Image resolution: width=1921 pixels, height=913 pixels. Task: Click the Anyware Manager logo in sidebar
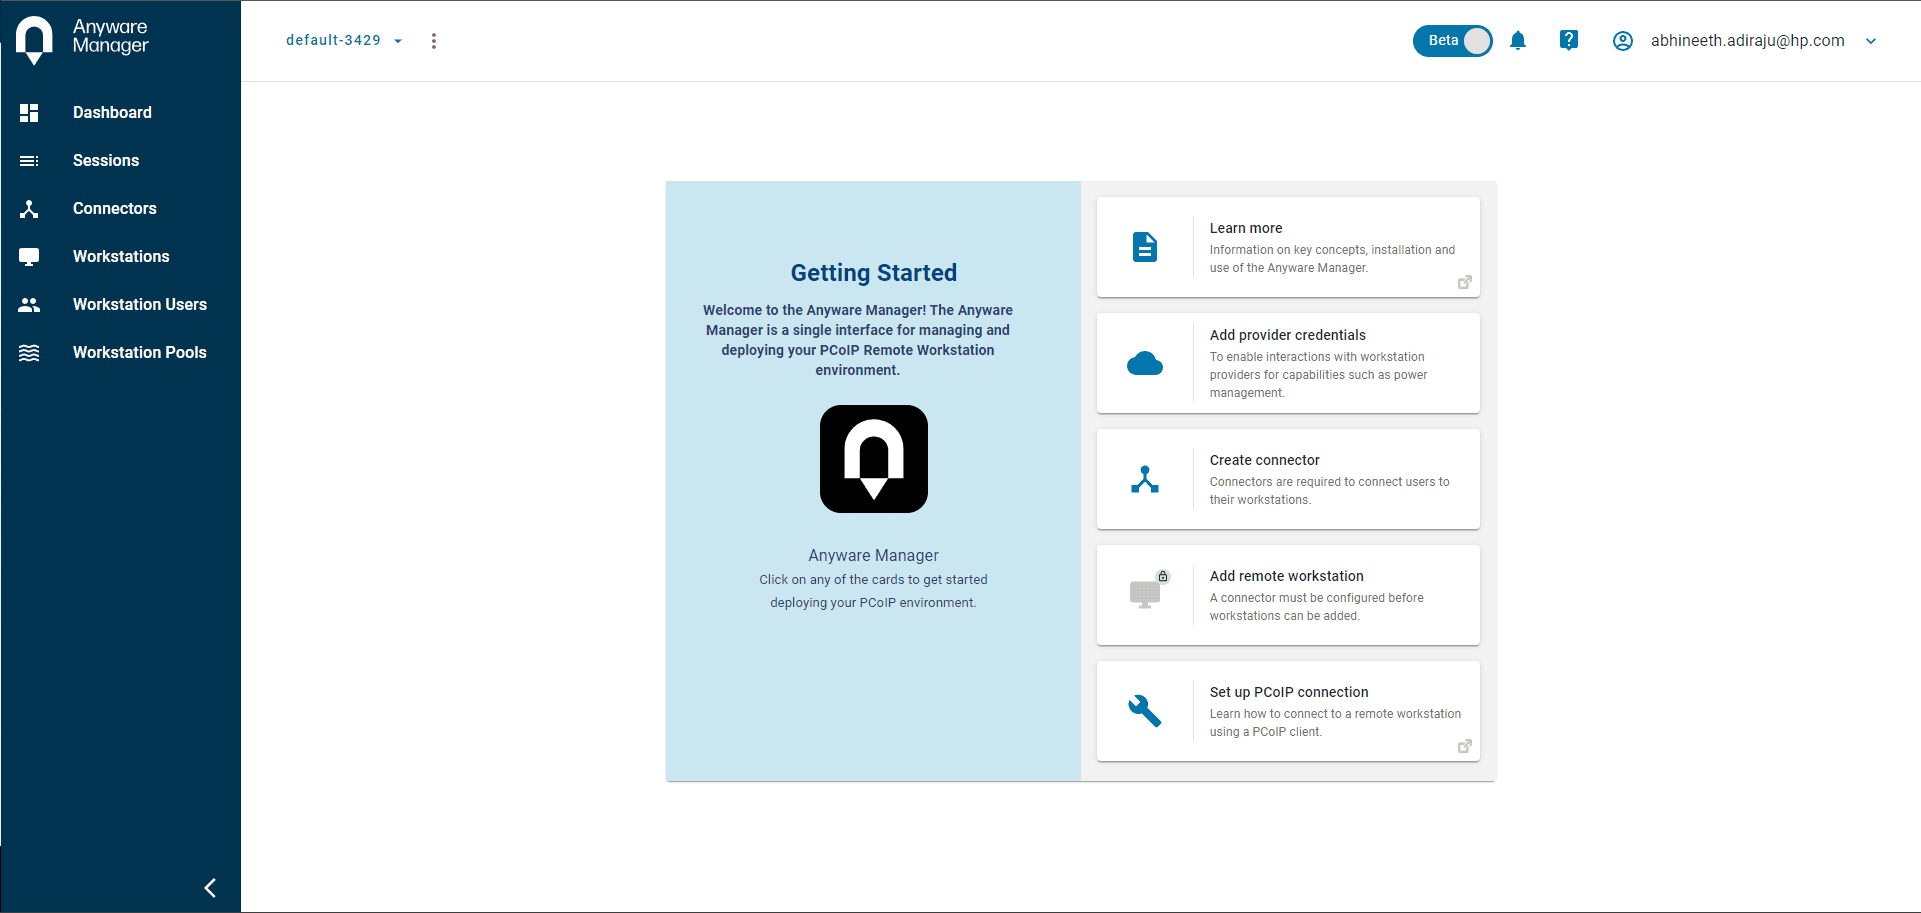point(35,40)
